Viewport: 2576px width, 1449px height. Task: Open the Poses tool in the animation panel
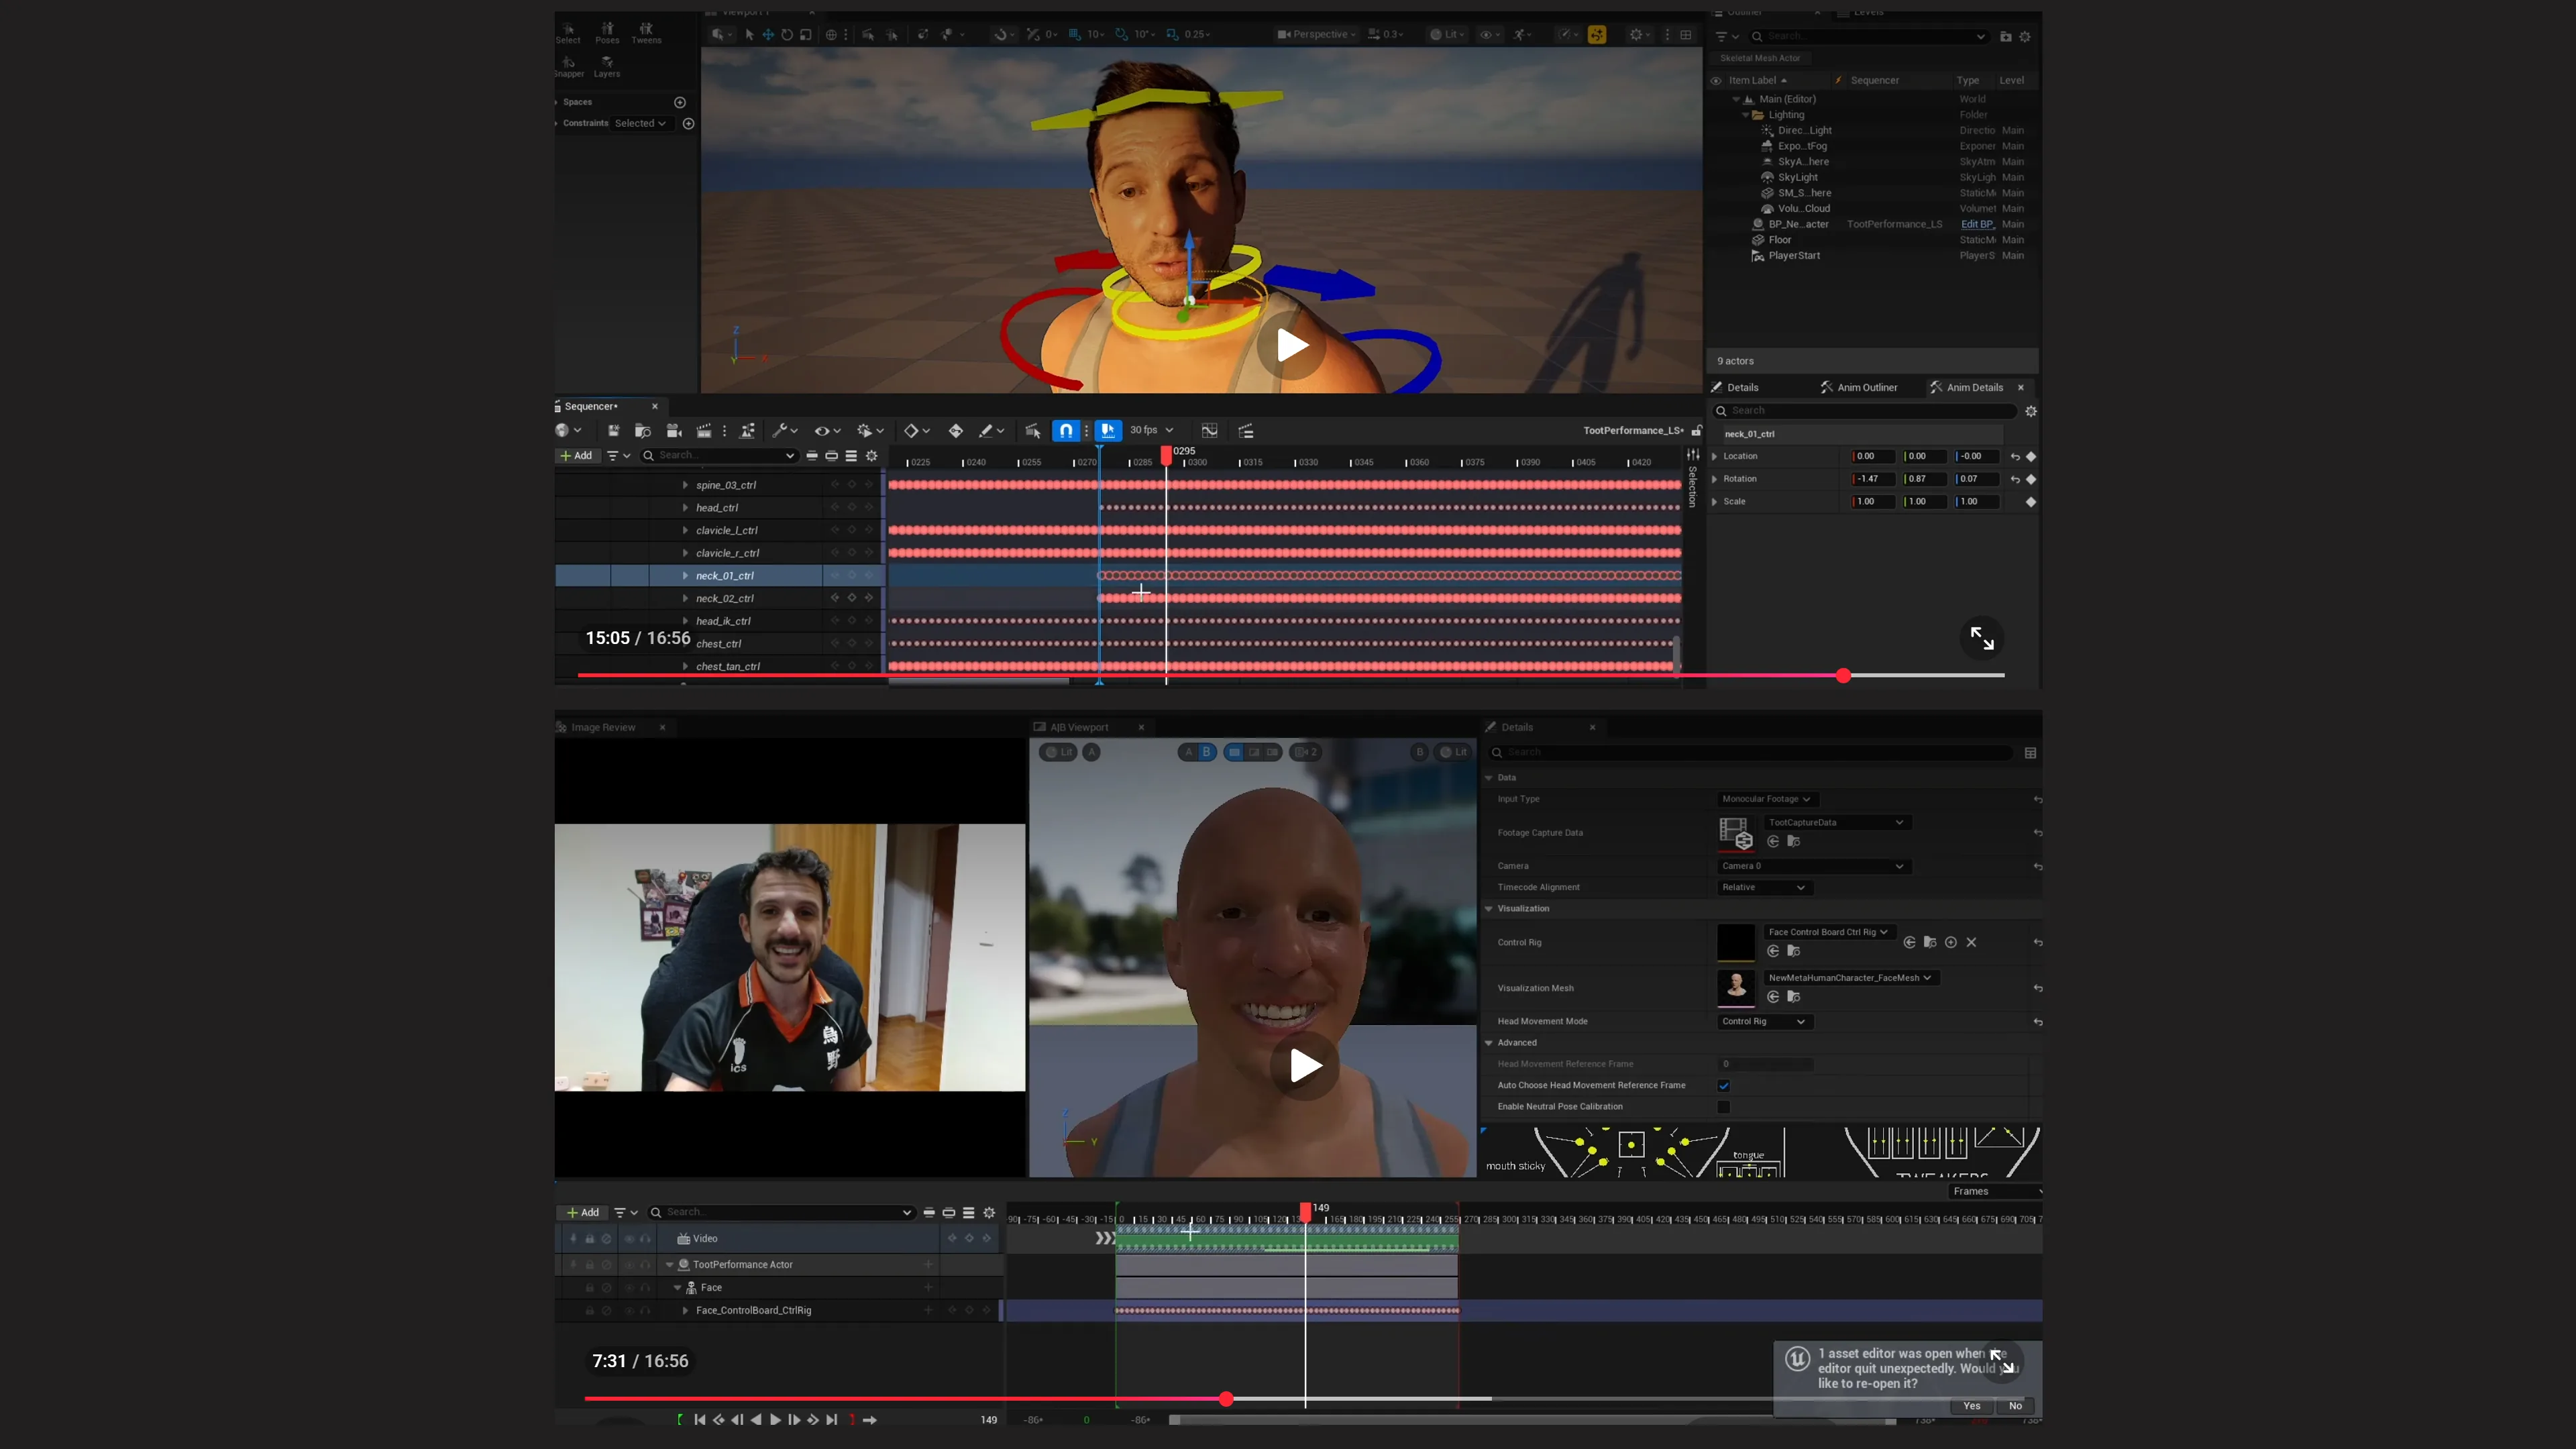click(607, 33)
